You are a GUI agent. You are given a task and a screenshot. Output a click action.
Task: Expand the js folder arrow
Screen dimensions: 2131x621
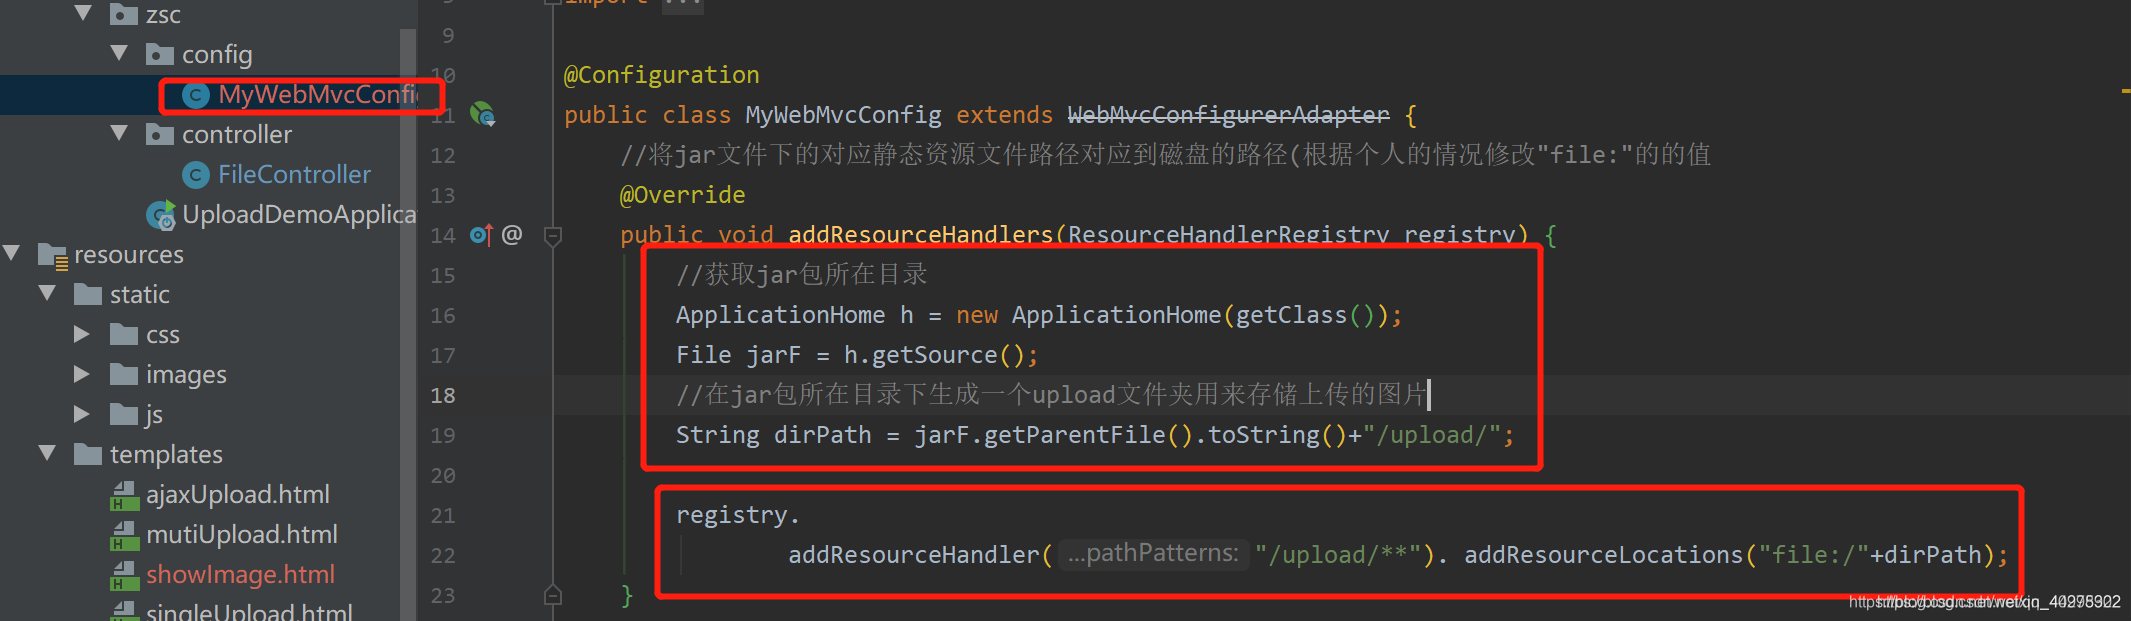[83, 413]
